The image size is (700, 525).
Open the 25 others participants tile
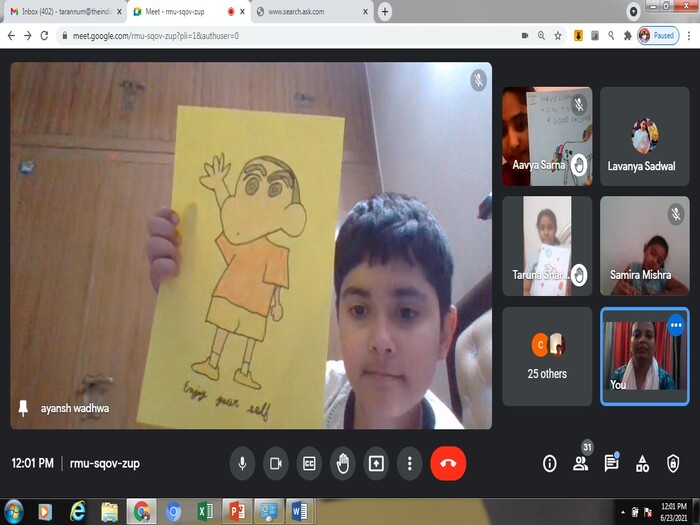pos(547,356)
